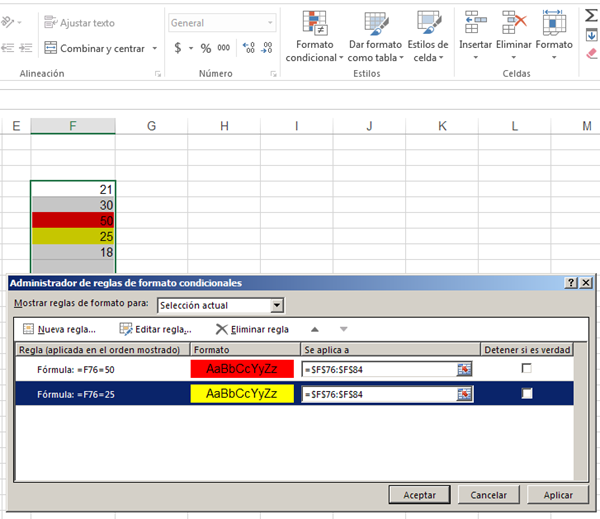This screenshot has width=600, height=519.
Task: Click Dar formato como tabla icon
Action: point(376,24)
